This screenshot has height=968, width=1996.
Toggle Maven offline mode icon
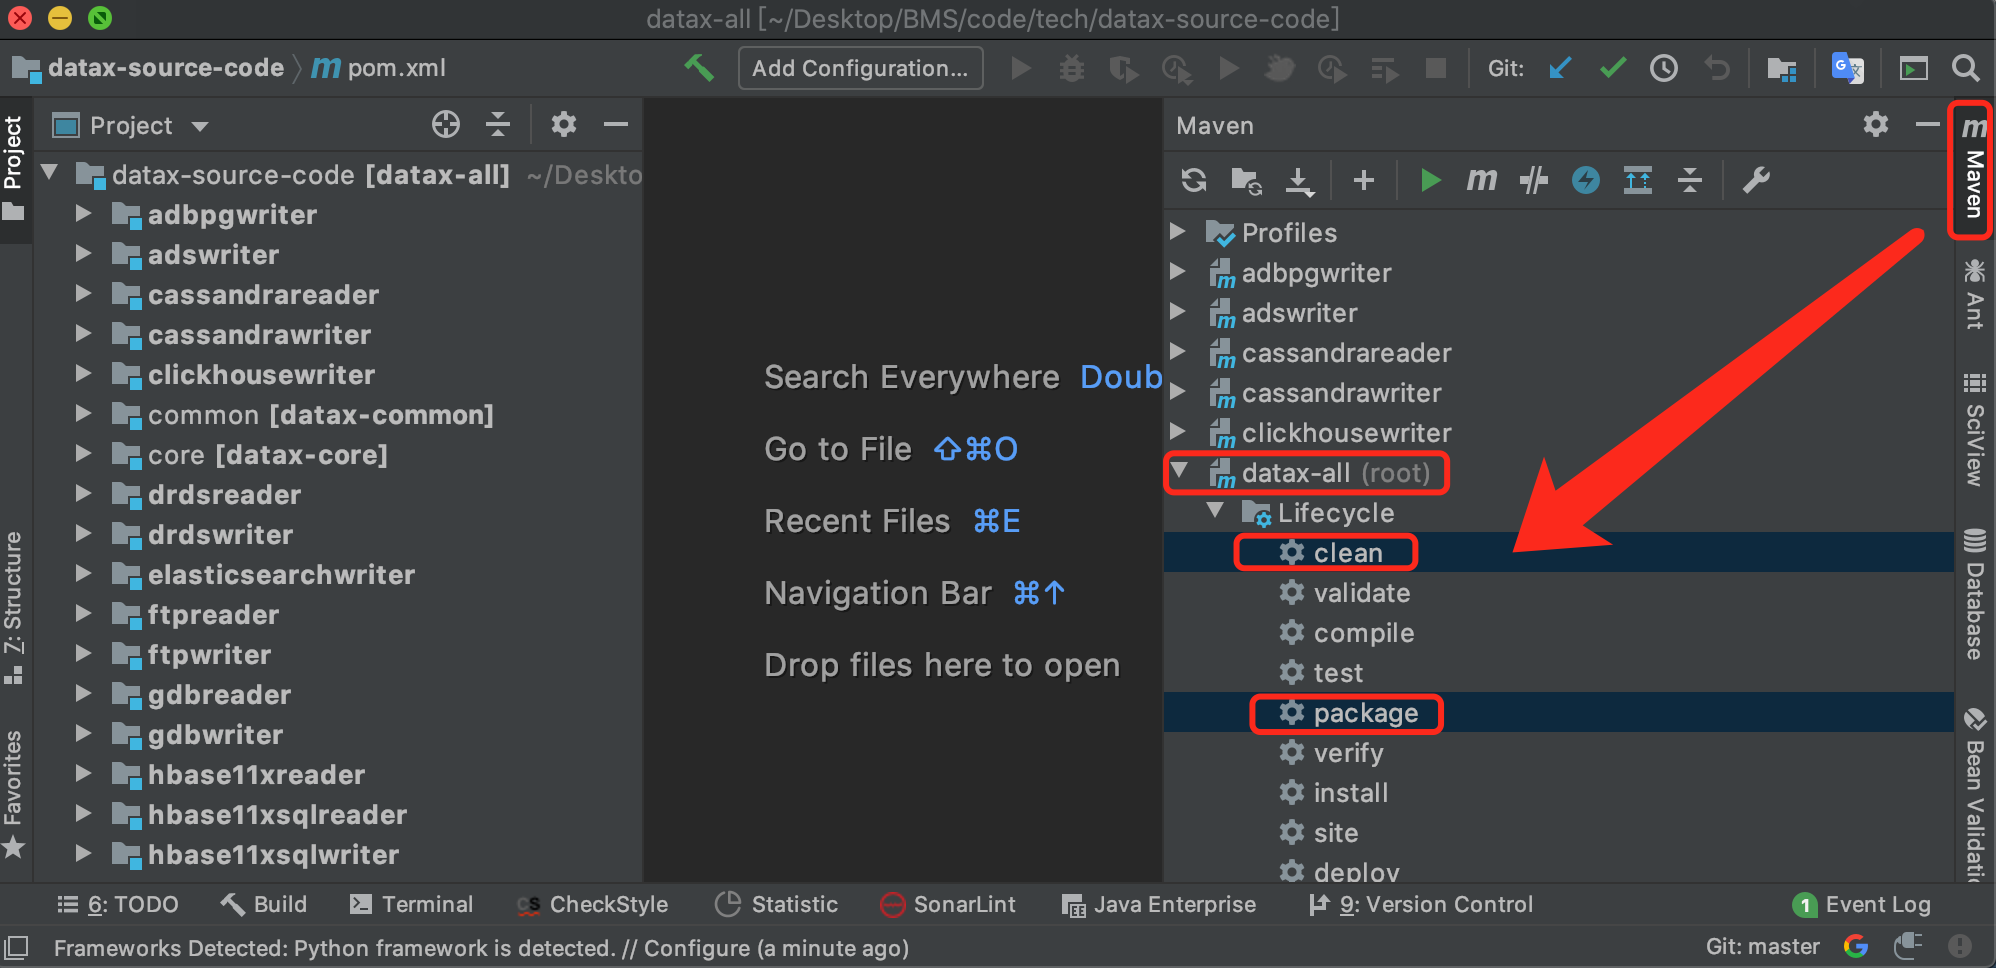(x=1534, y=180)
